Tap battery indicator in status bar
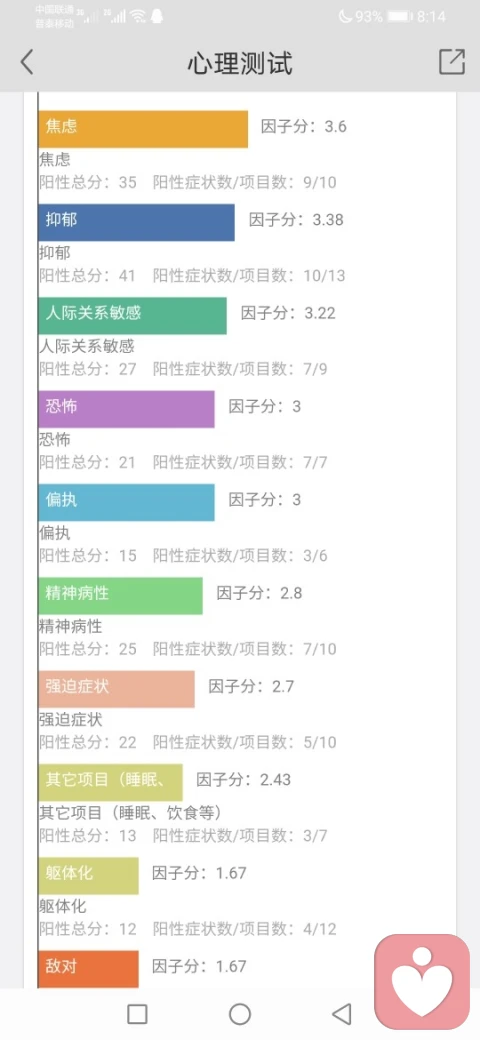This screenshot has height=1040, width=480. (400, 17)
